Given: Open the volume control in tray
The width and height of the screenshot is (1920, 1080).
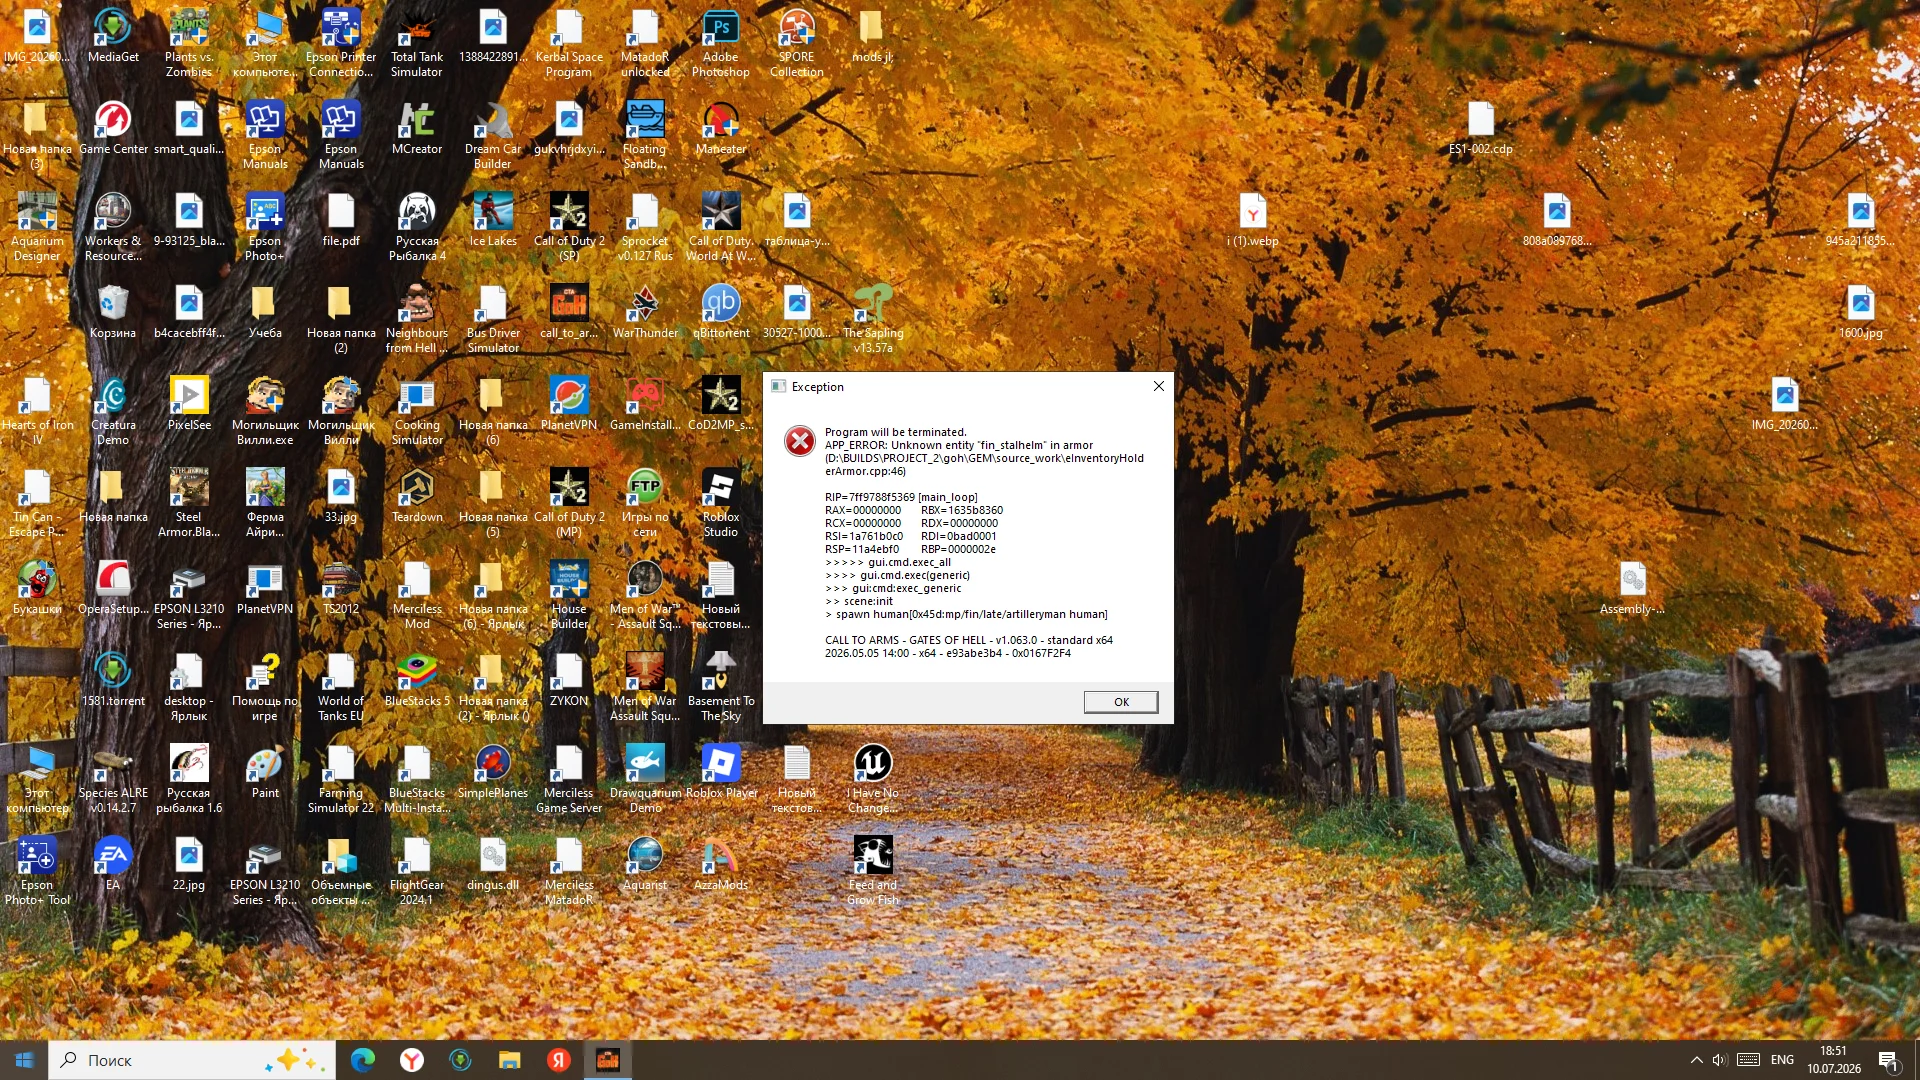Looking at the screenshot, I should coord(1720,1060).
